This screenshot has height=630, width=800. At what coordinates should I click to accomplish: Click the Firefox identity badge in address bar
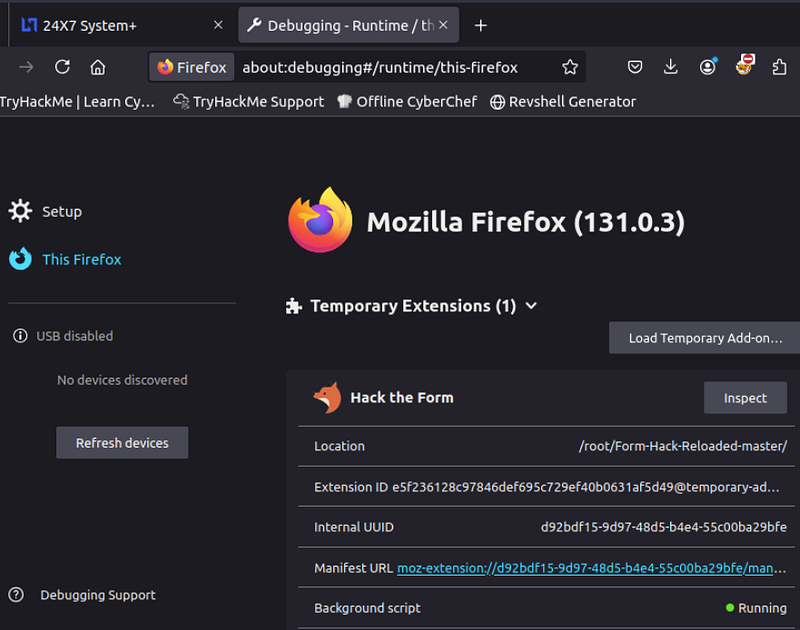[192, 67]
